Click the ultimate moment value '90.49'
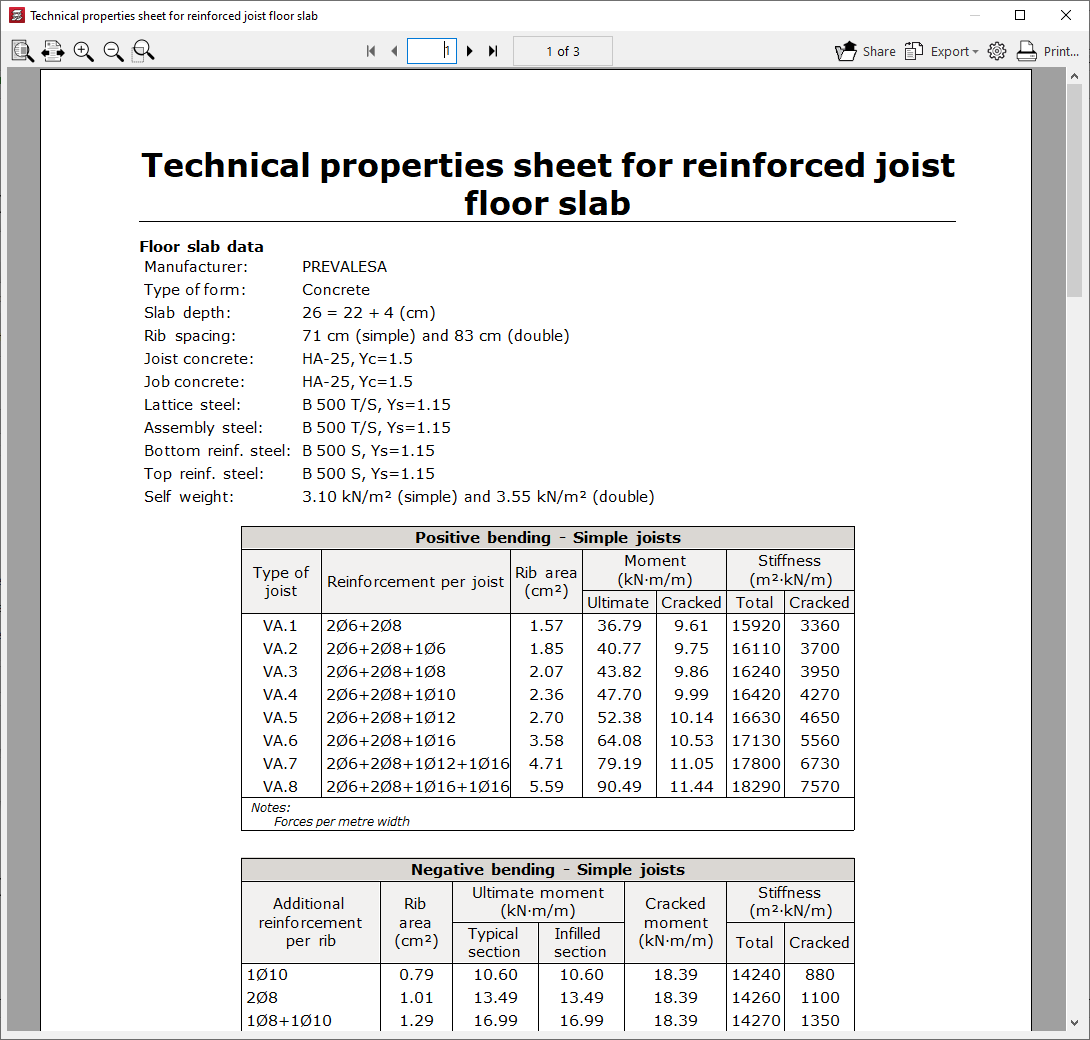 point(619,786)
